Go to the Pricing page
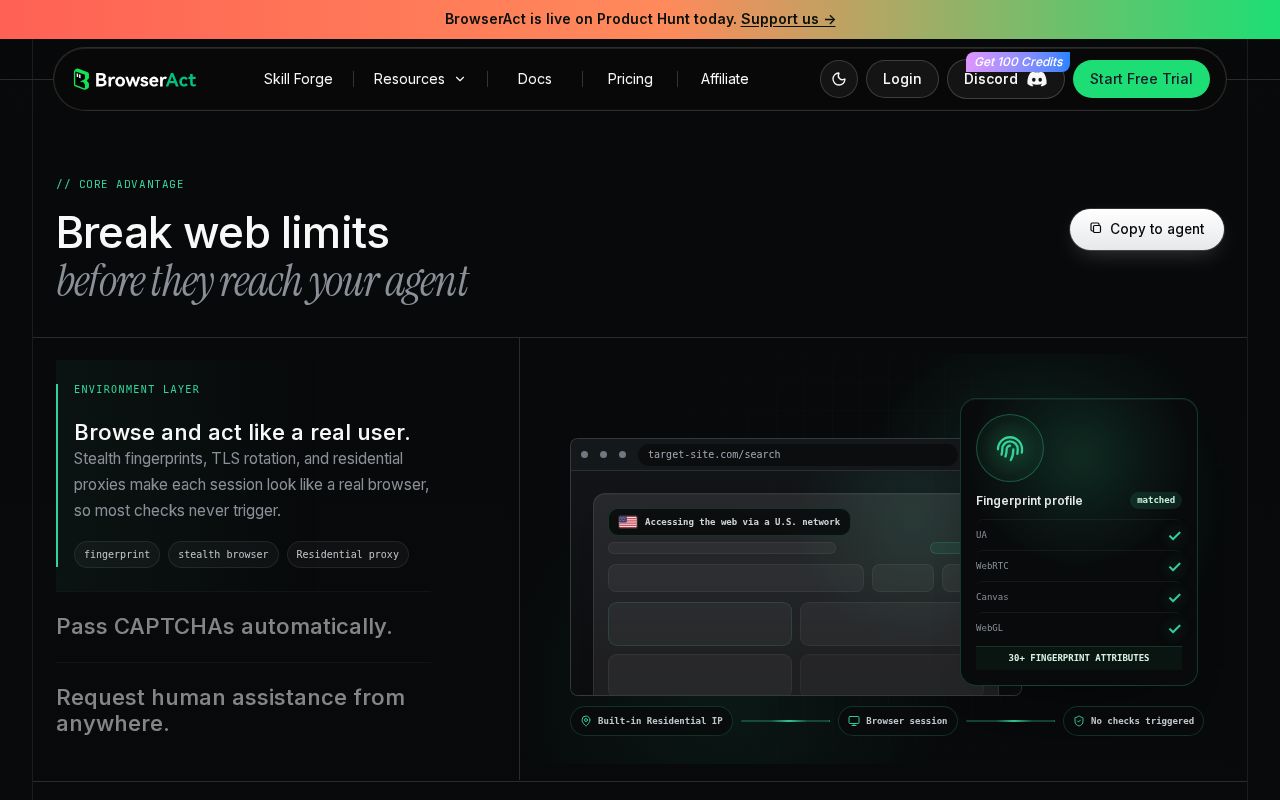Viewport: 1280px width, 800px height. [630, 79]
